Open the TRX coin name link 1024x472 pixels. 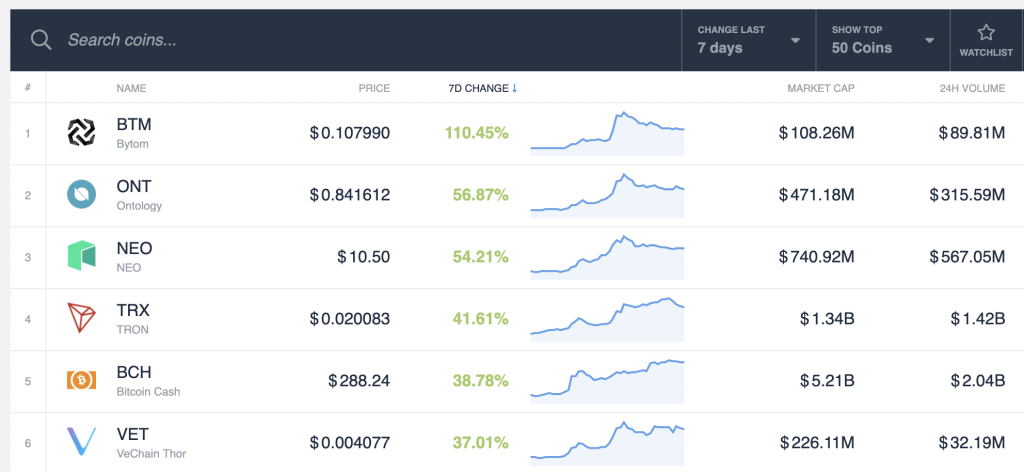click(133, 310)
